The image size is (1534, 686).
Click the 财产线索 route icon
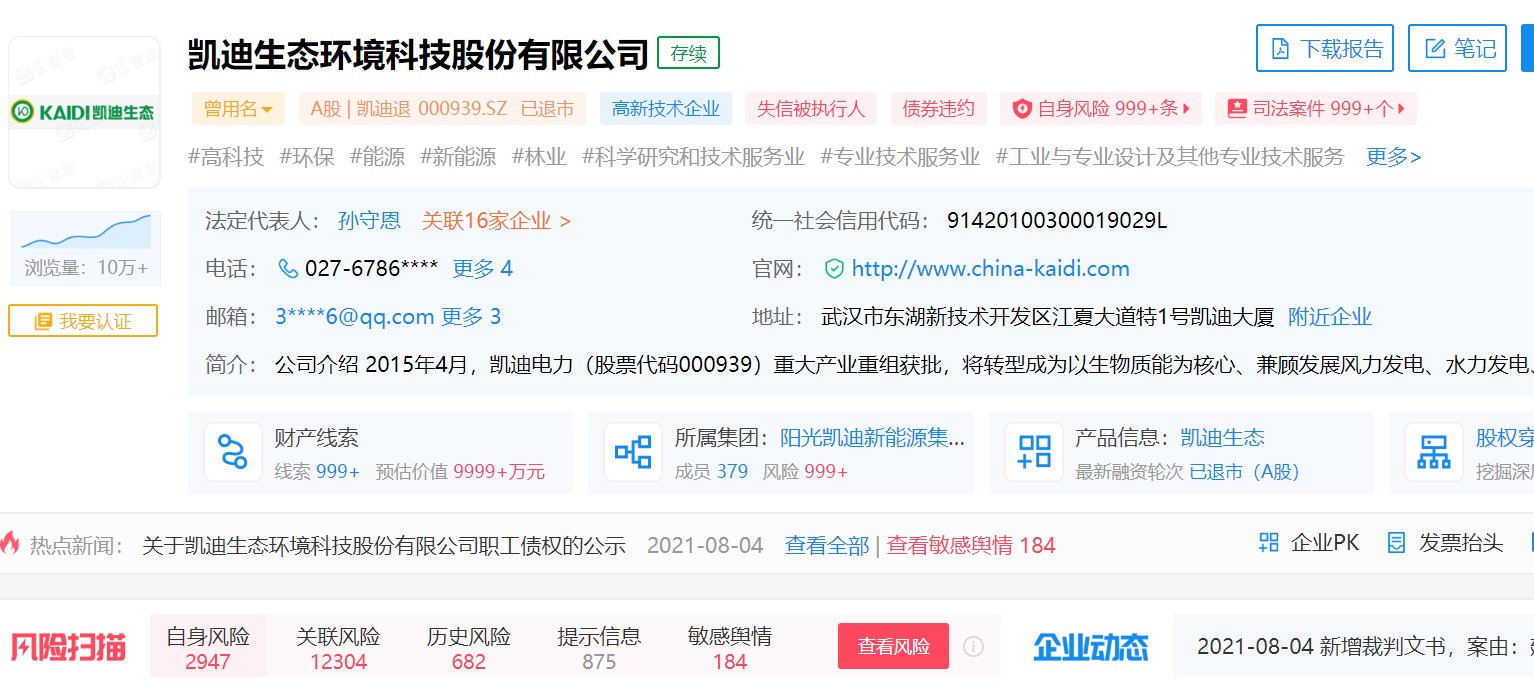pos(233,452)
